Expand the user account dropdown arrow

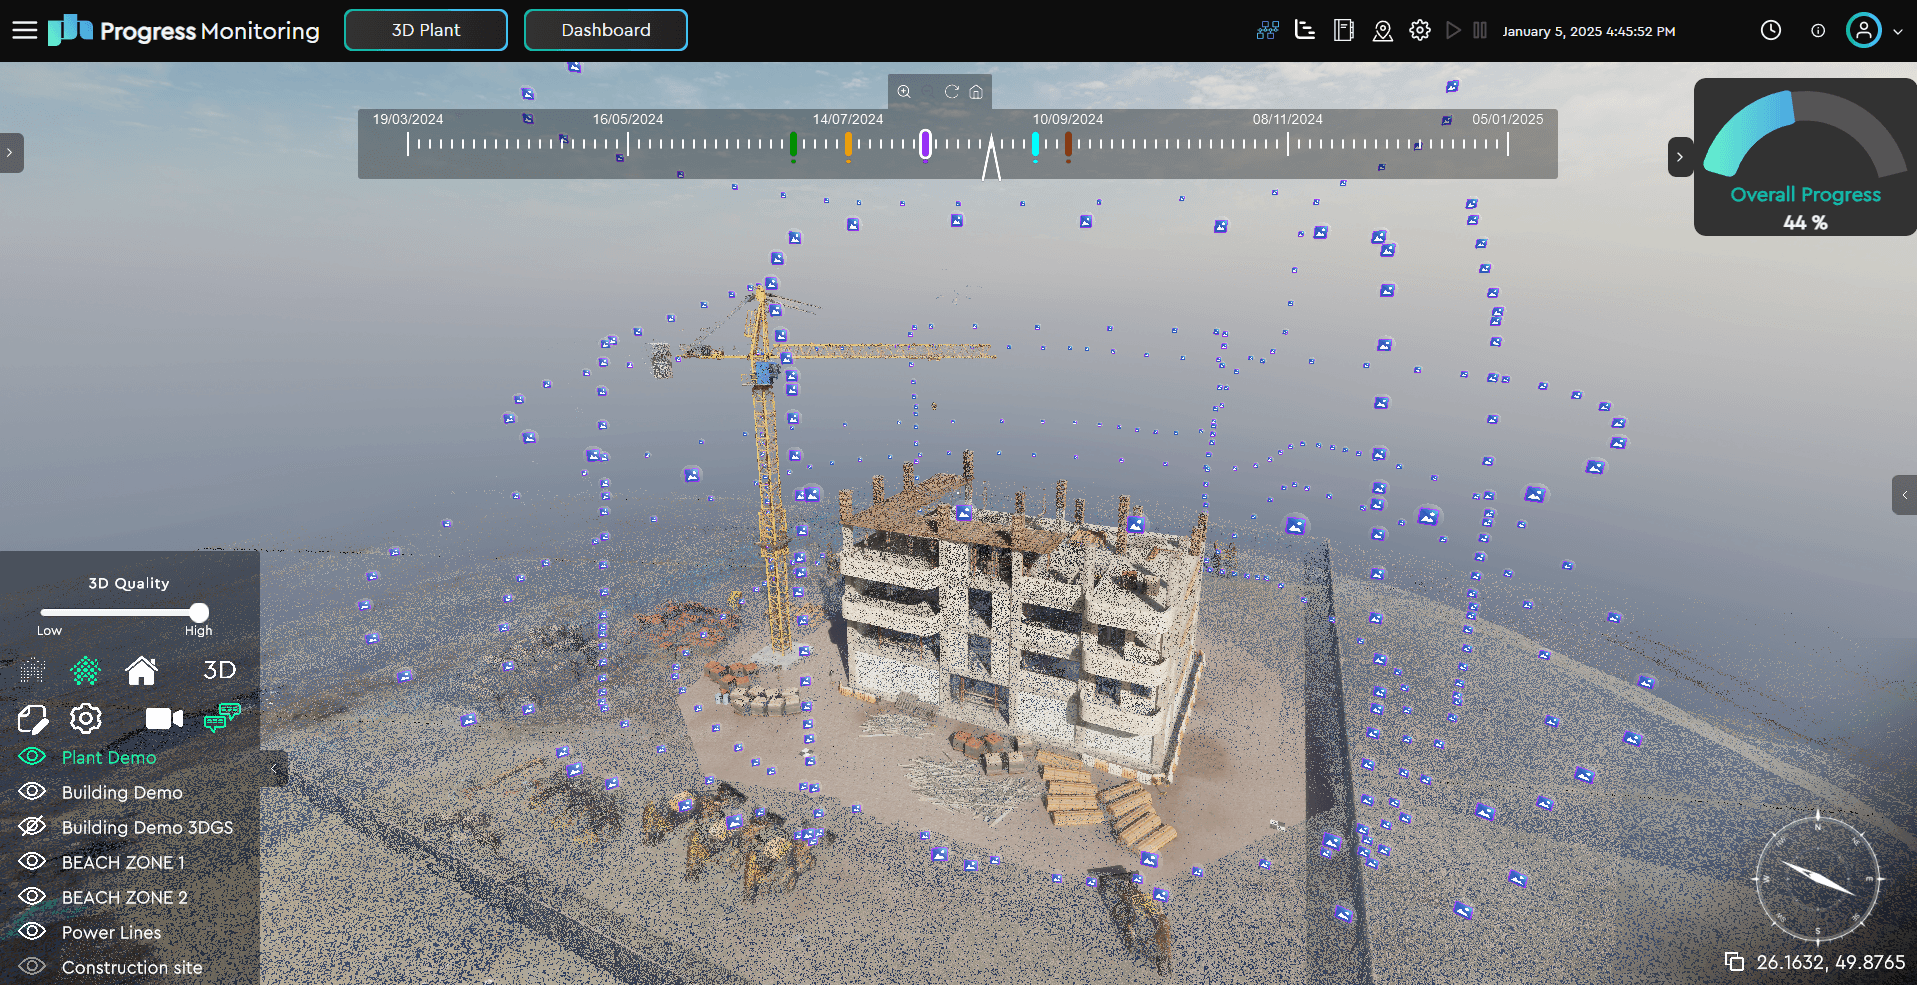1898,32
